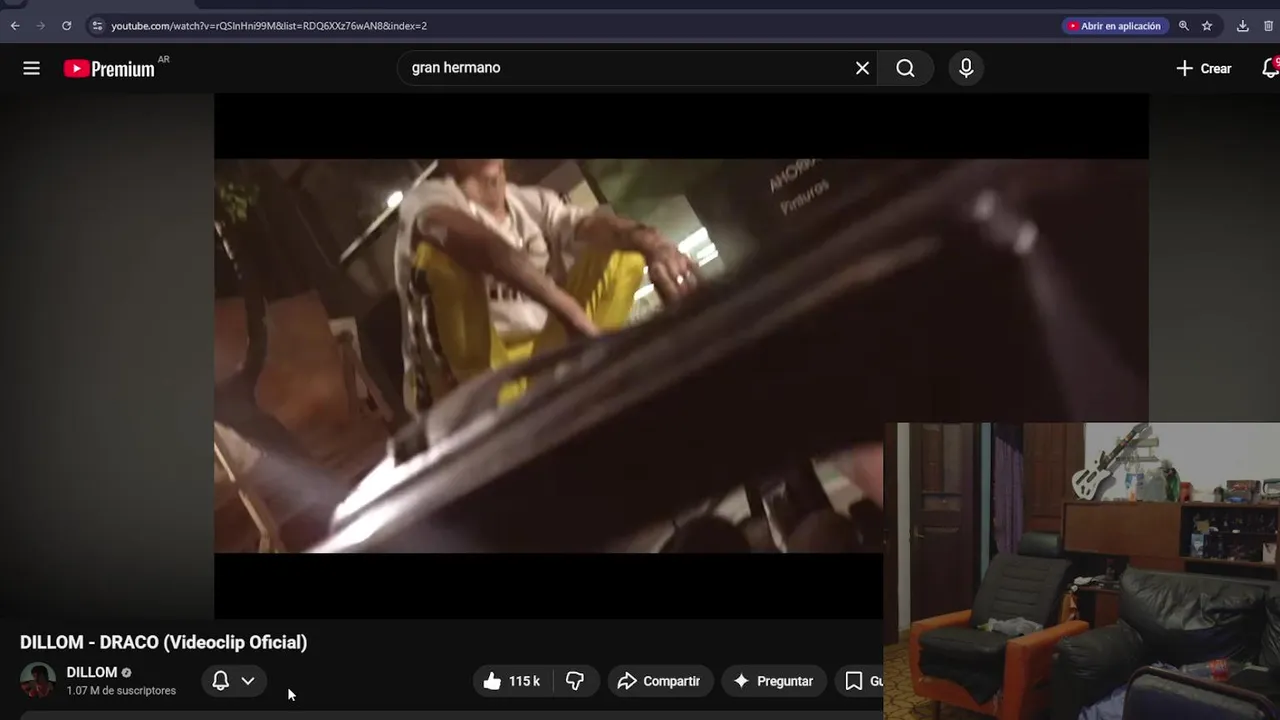
Task: Clear the search box with X icon
Action: click(862, 68)
